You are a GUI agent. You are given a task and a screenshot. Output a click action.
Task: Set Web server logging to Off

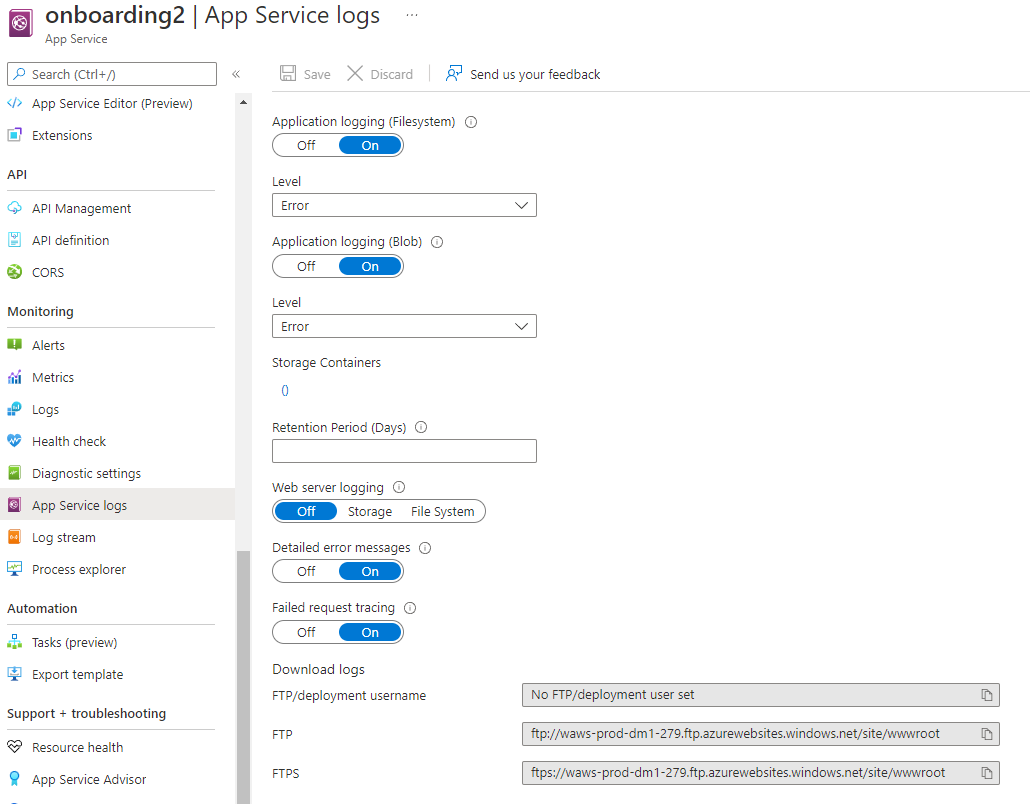pos(306,511)
